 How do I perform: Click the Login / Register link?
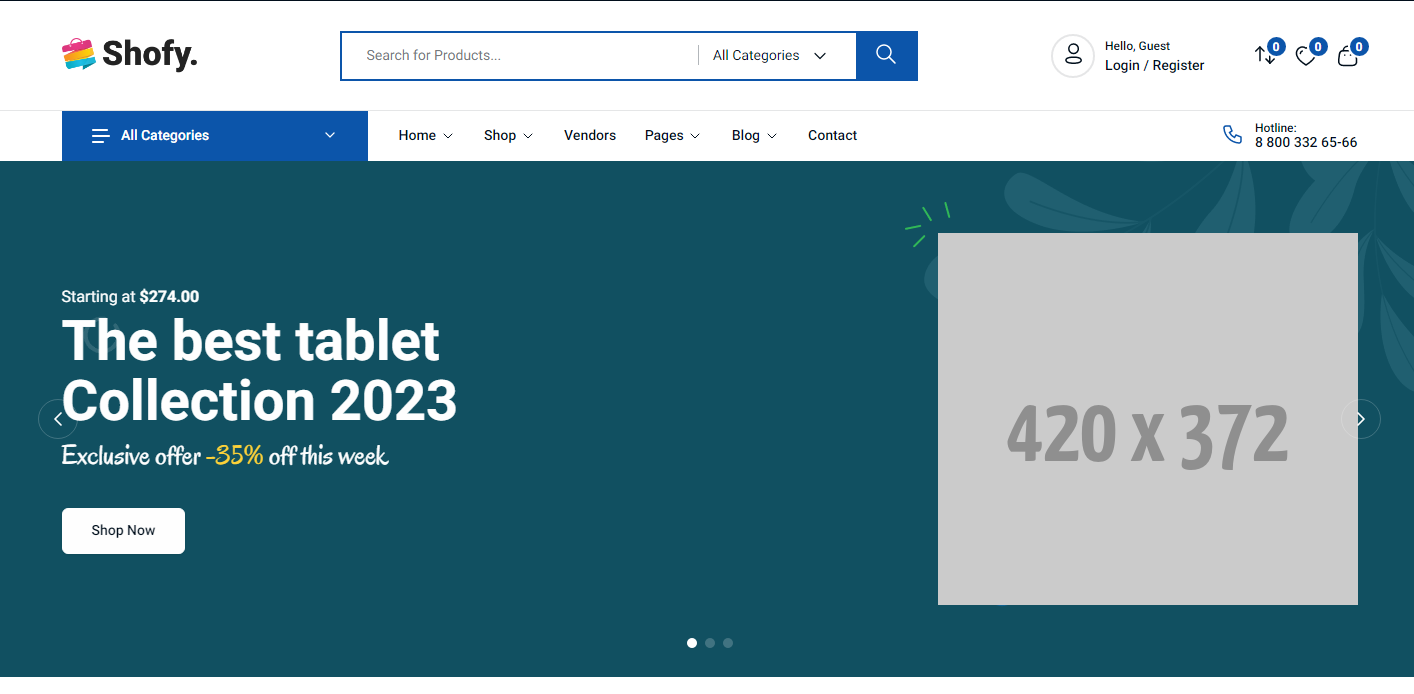coord(1154,65)
